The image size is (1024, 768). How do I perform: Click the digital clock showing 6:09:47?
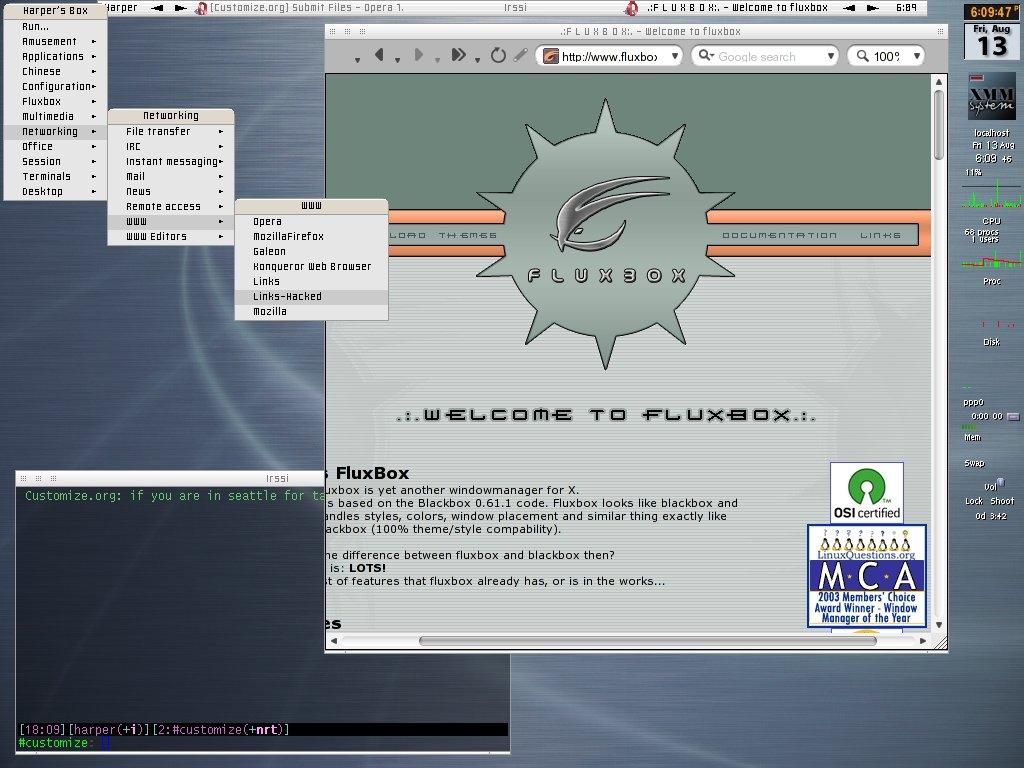click(991, 12)
